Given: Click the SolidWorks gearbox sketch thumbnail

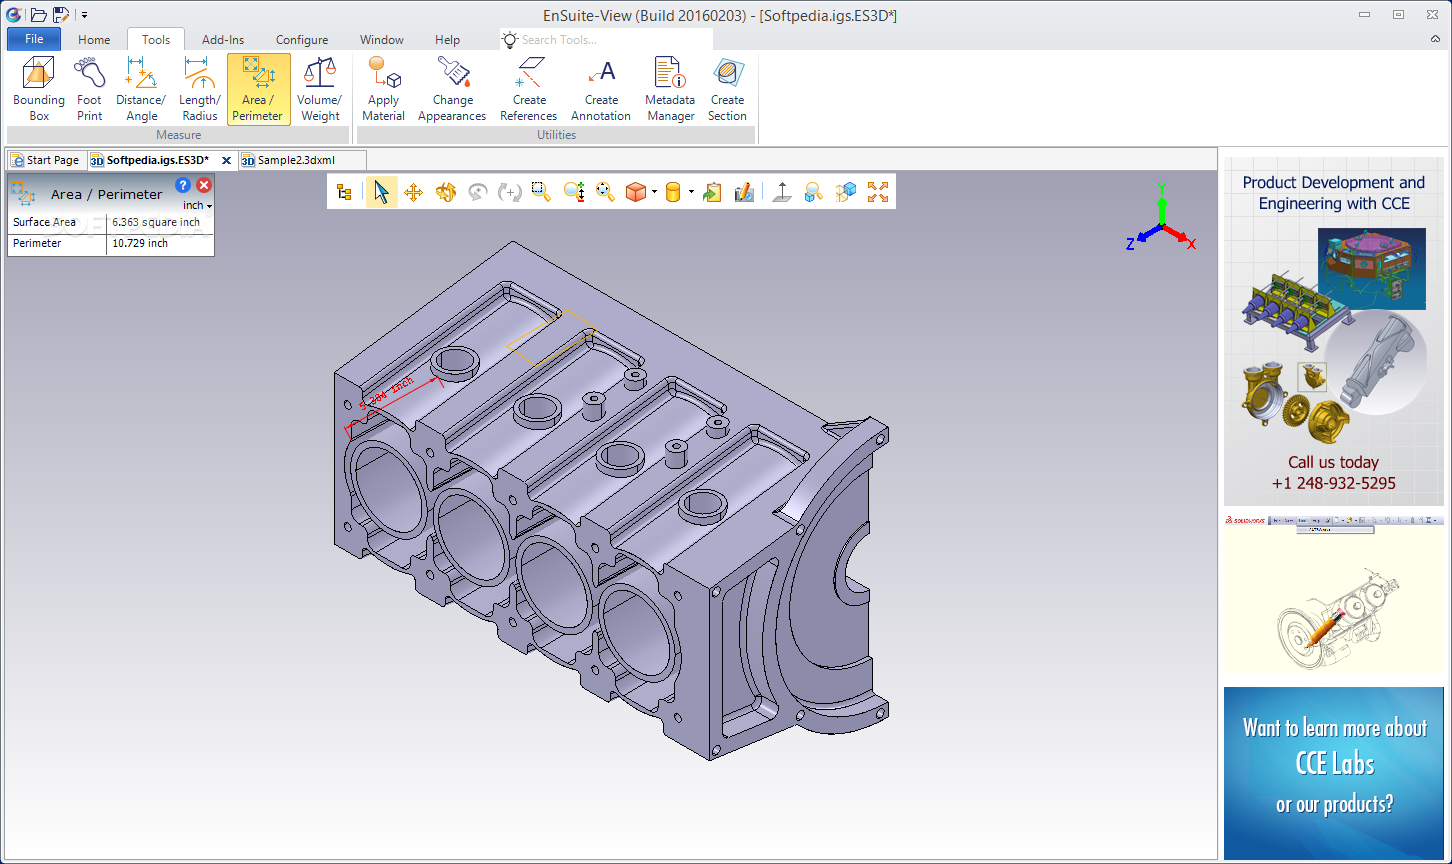Looking at the screenshot, I should 1334,594.
